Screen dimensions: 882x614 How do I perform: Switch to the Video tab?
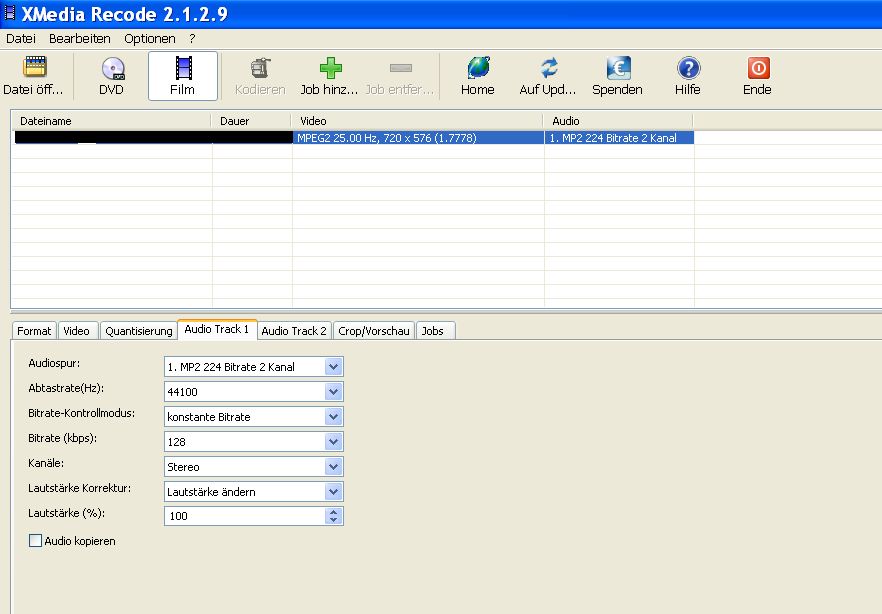(x=76, y=331)
